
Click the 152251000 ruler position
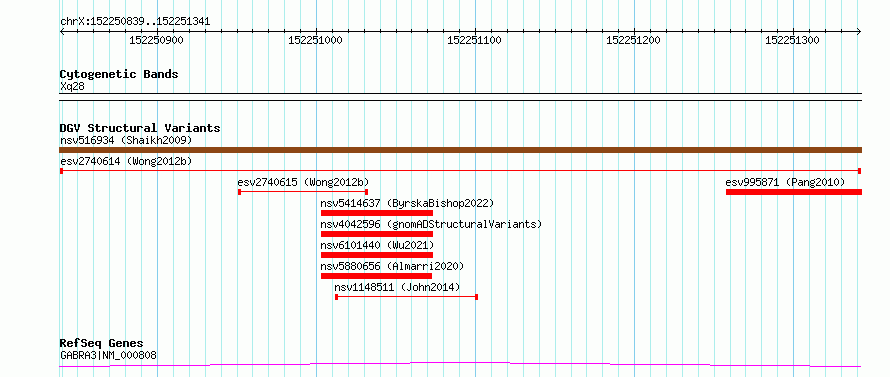316,40
